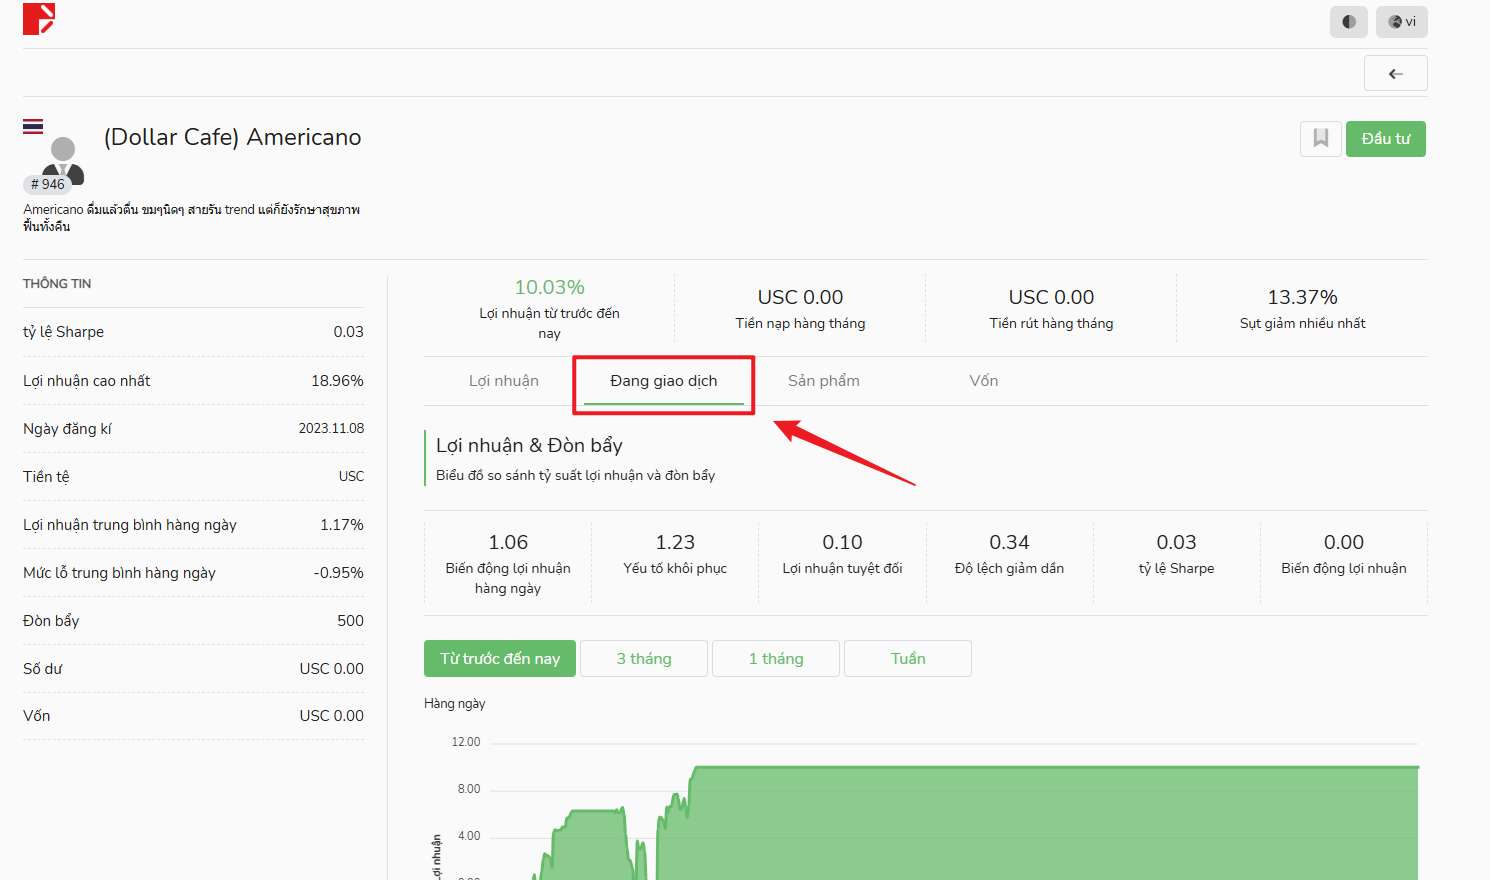This screenshot has height=880, width=1490.
Task: Click the 10.03% total profit value
Action: [550, 288]
